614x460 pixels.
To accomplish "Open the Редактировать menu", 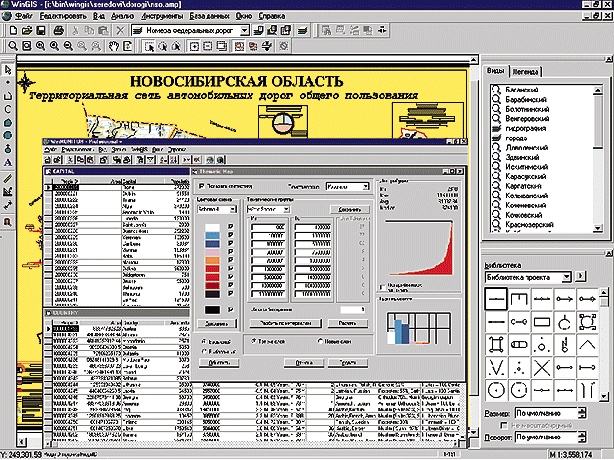I will point(63,16).
